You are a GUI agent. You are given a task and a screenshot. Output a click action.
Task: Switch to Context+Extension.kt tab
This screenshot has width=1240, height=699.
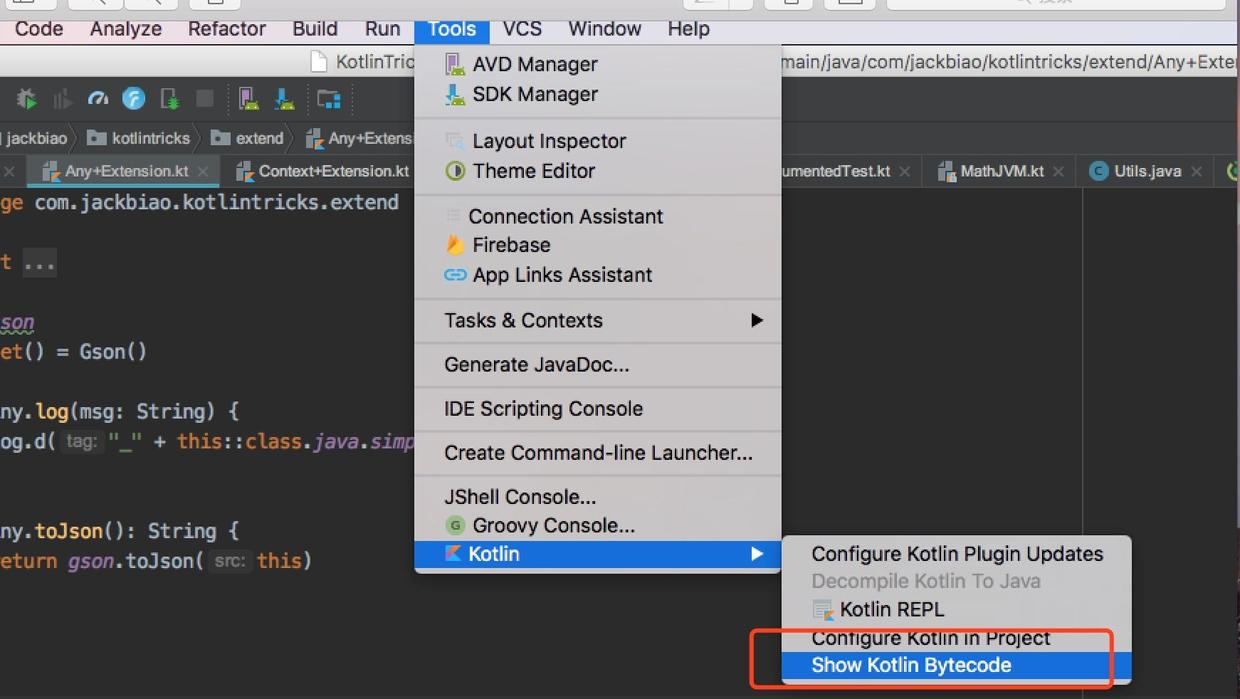pos(322,171)
